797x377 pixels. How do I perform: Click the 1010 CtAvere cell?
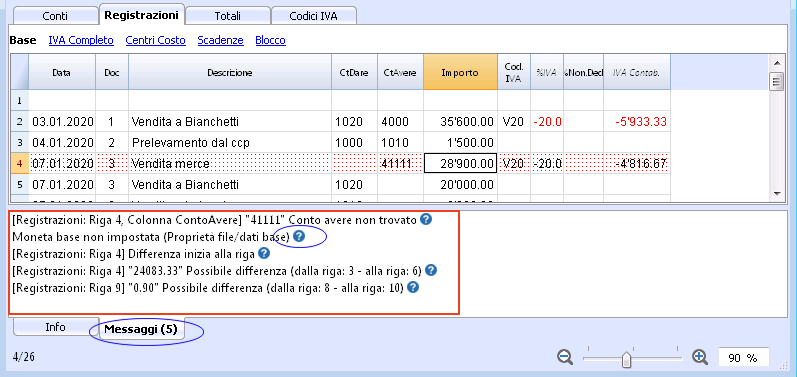coord(401,143)
